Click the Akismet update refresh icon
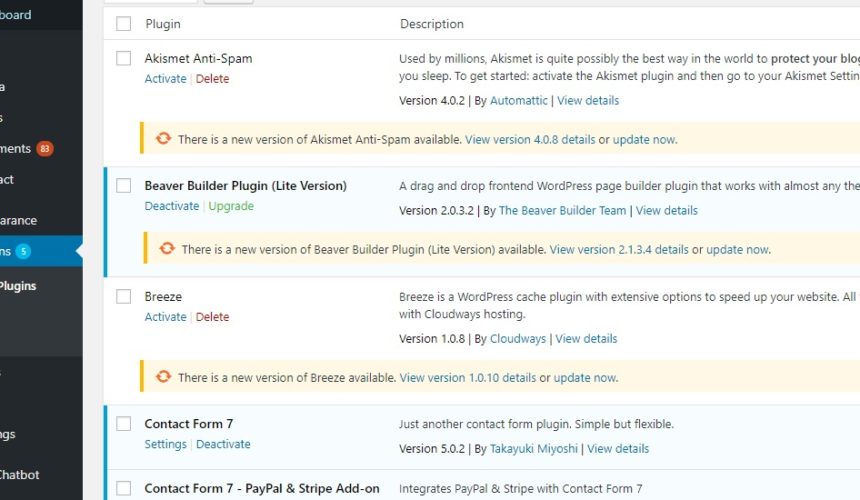Viewport: 860px width, 500px height. (x=163, y=138)
